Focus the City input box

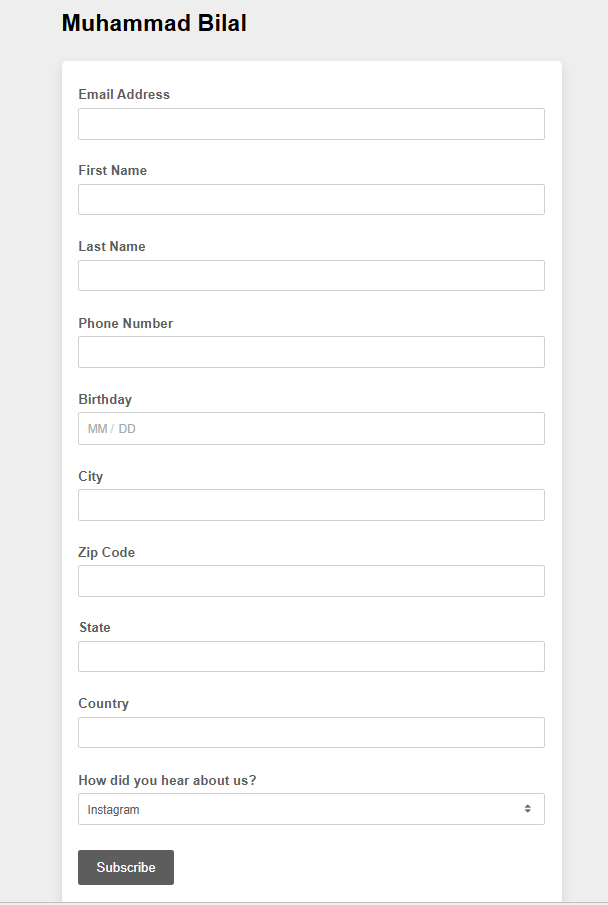click(x=311, y=505)
